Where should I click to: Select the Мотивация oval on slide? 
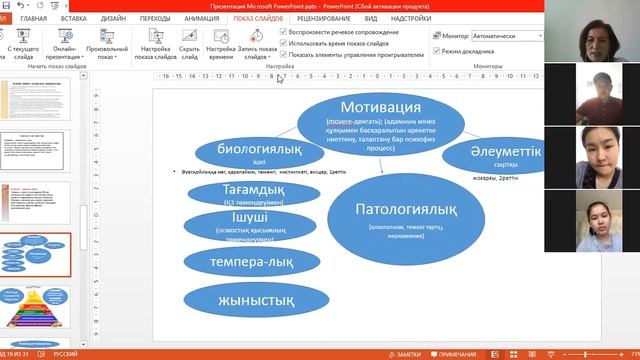tap(380, 124)
